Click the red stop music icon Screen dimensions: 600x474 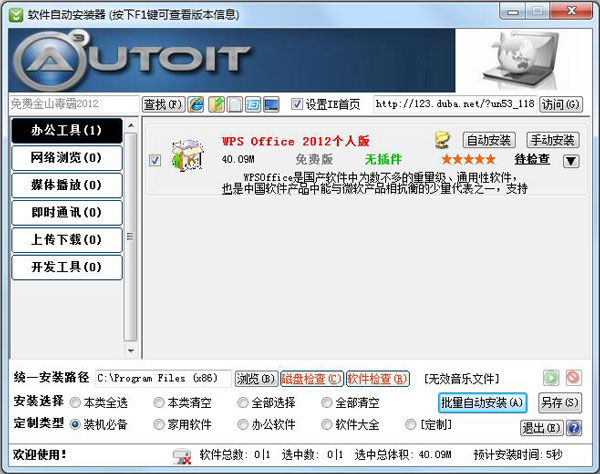[x=573, y=378]
